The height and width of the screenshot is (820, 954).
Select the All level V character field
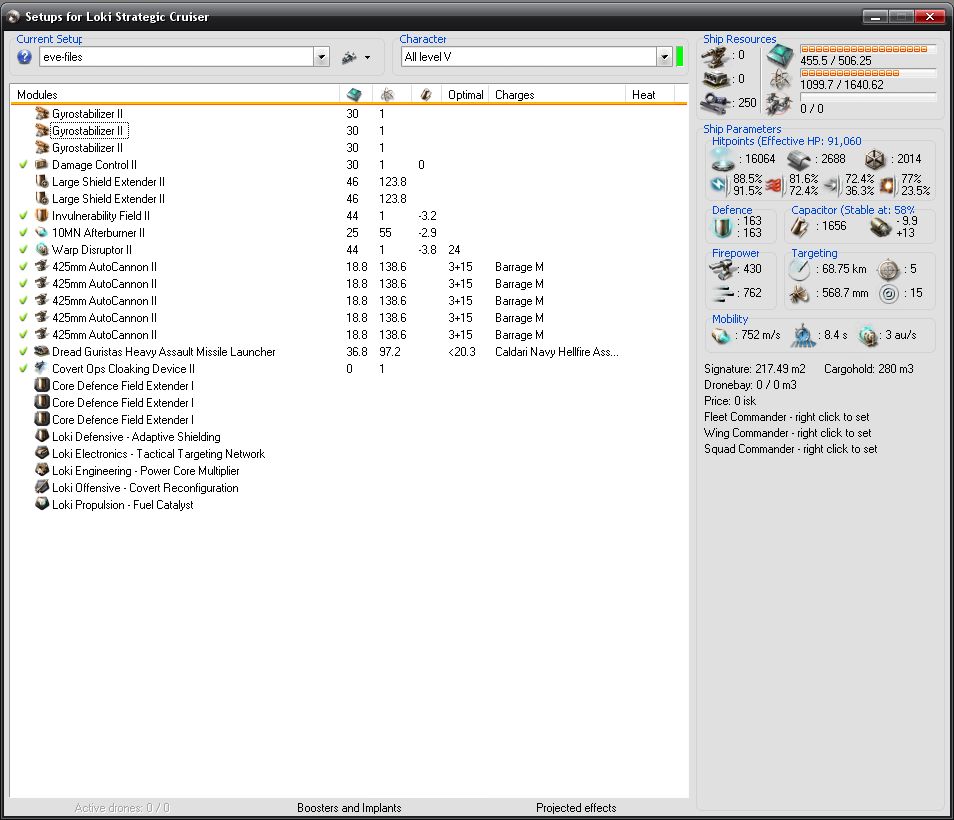point(529,57)
